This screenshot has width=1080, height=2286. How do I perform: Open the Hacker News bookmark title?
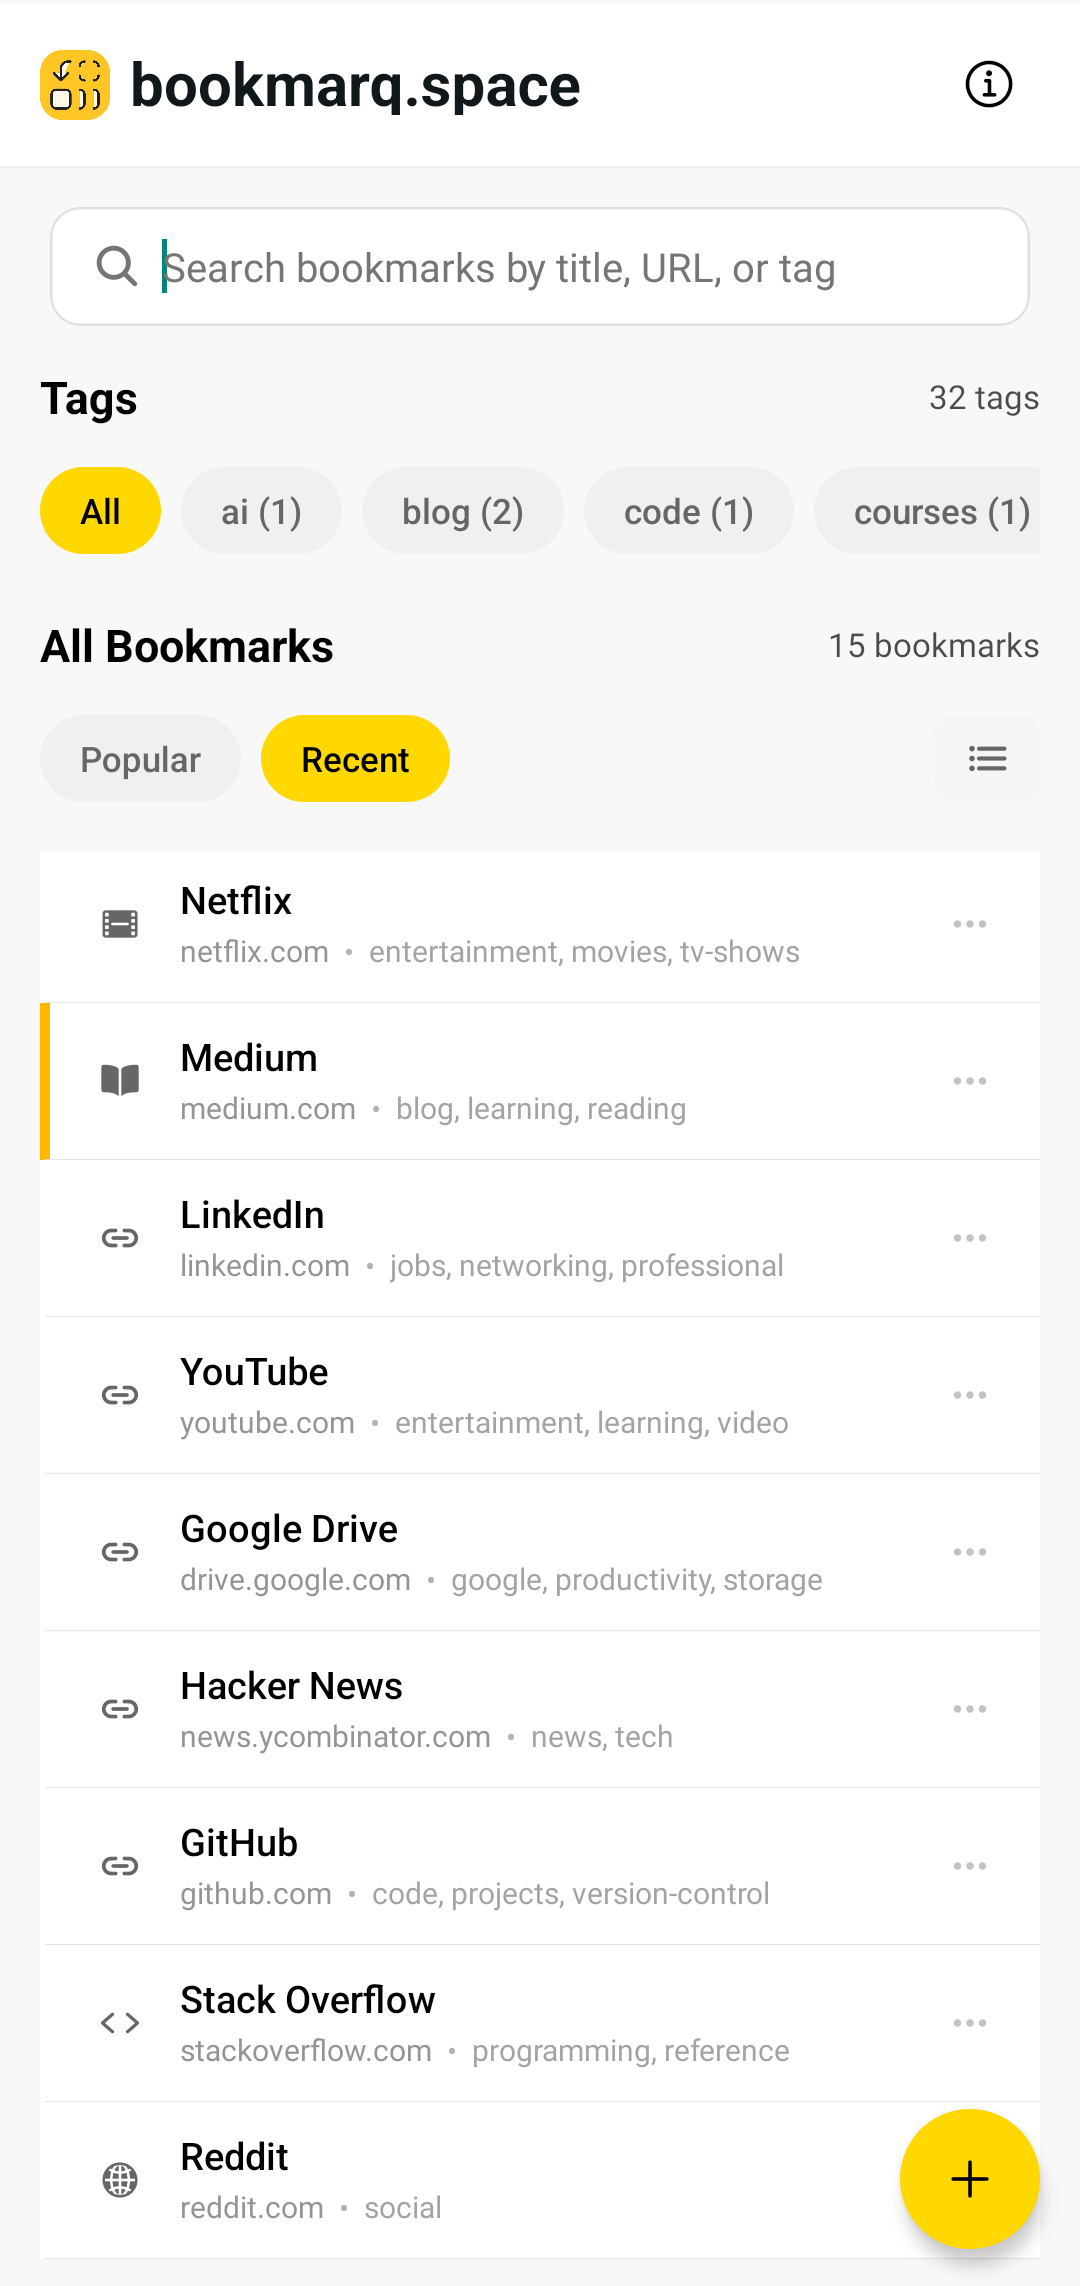pos(291,1686)
